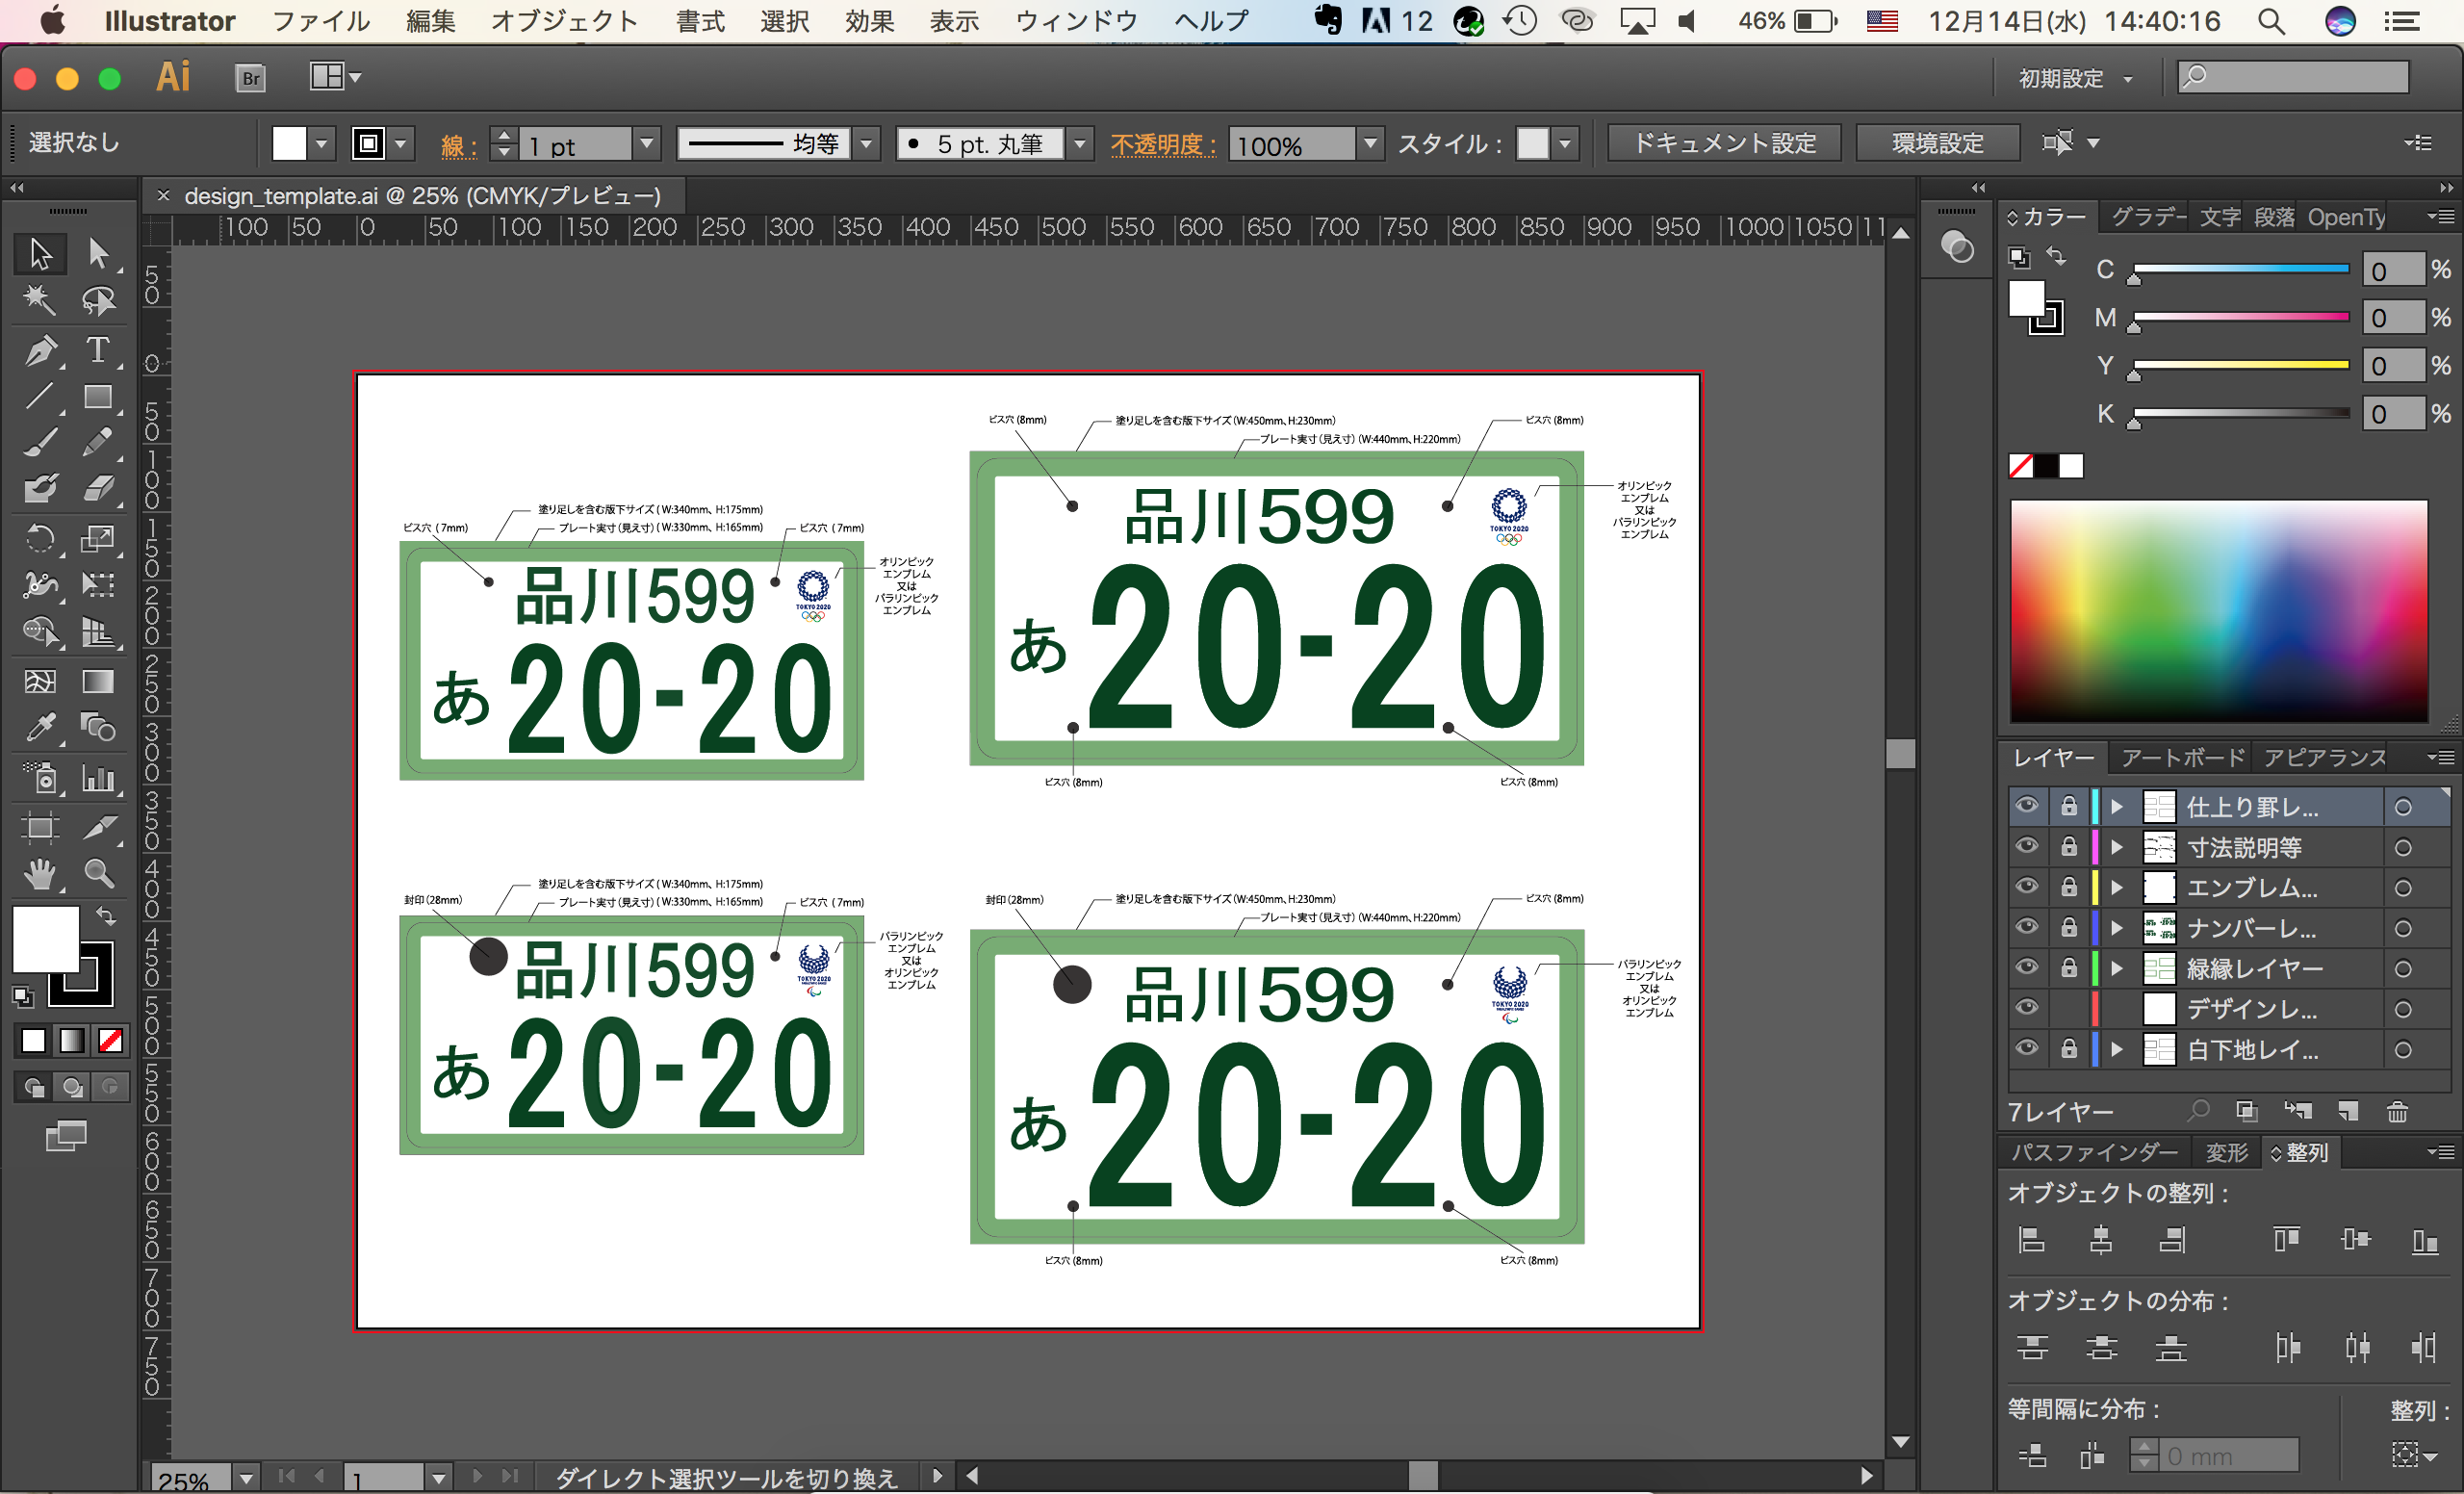
Task: Open the 効果 menu
Action: pyautogui.click(x=869, y=21)
